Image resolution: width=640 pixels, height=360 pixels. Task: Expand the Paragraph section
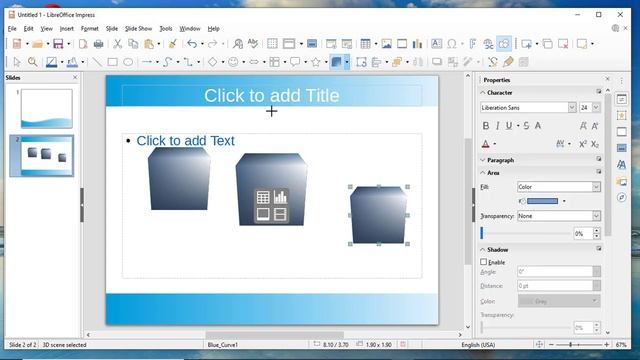pyautogui.click(x=483, y=160)
